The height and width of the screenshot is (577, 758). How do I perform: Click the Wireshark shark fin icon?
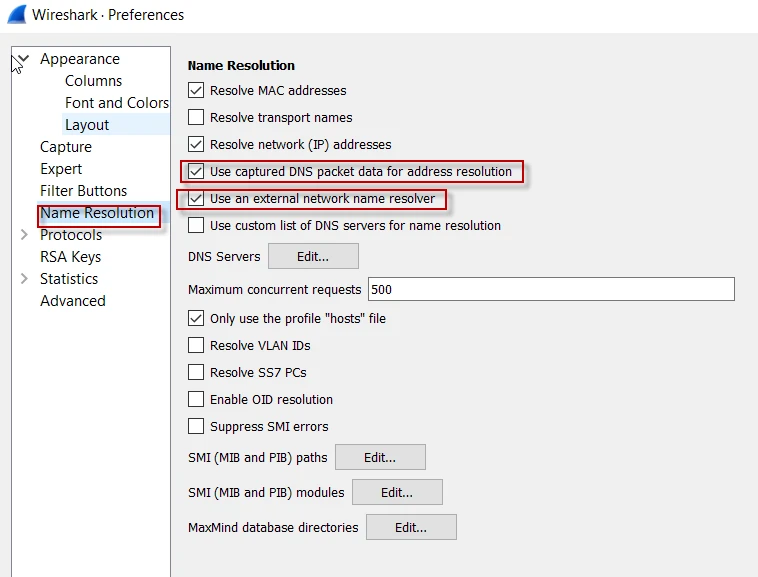click(17, 15)
